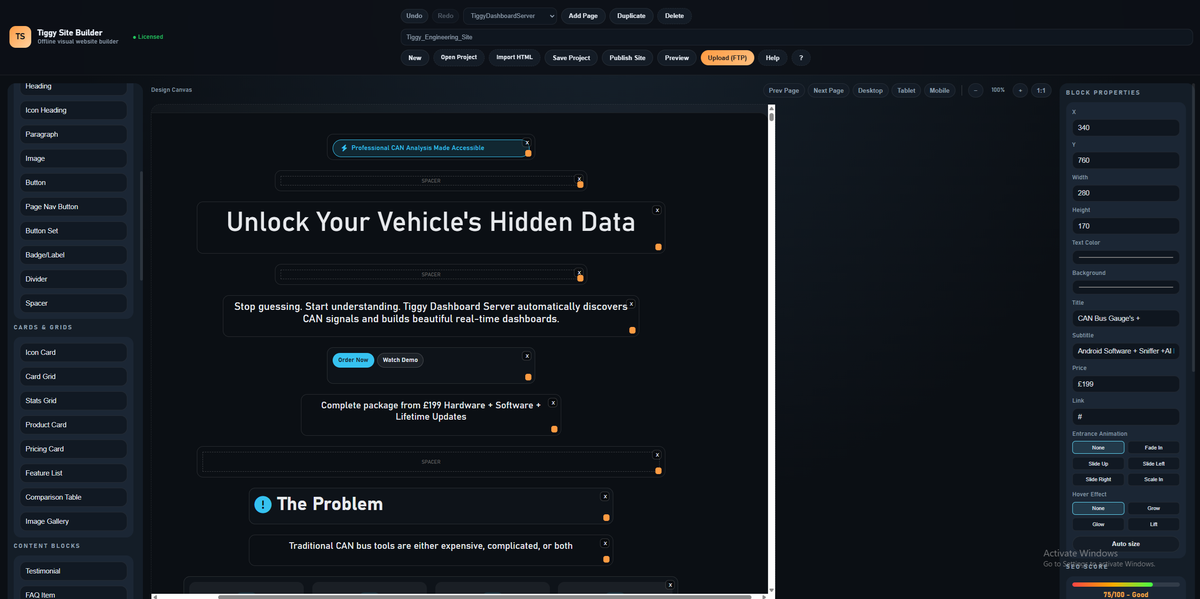
Task: Click the Delete page button
Action: point(675,16)
